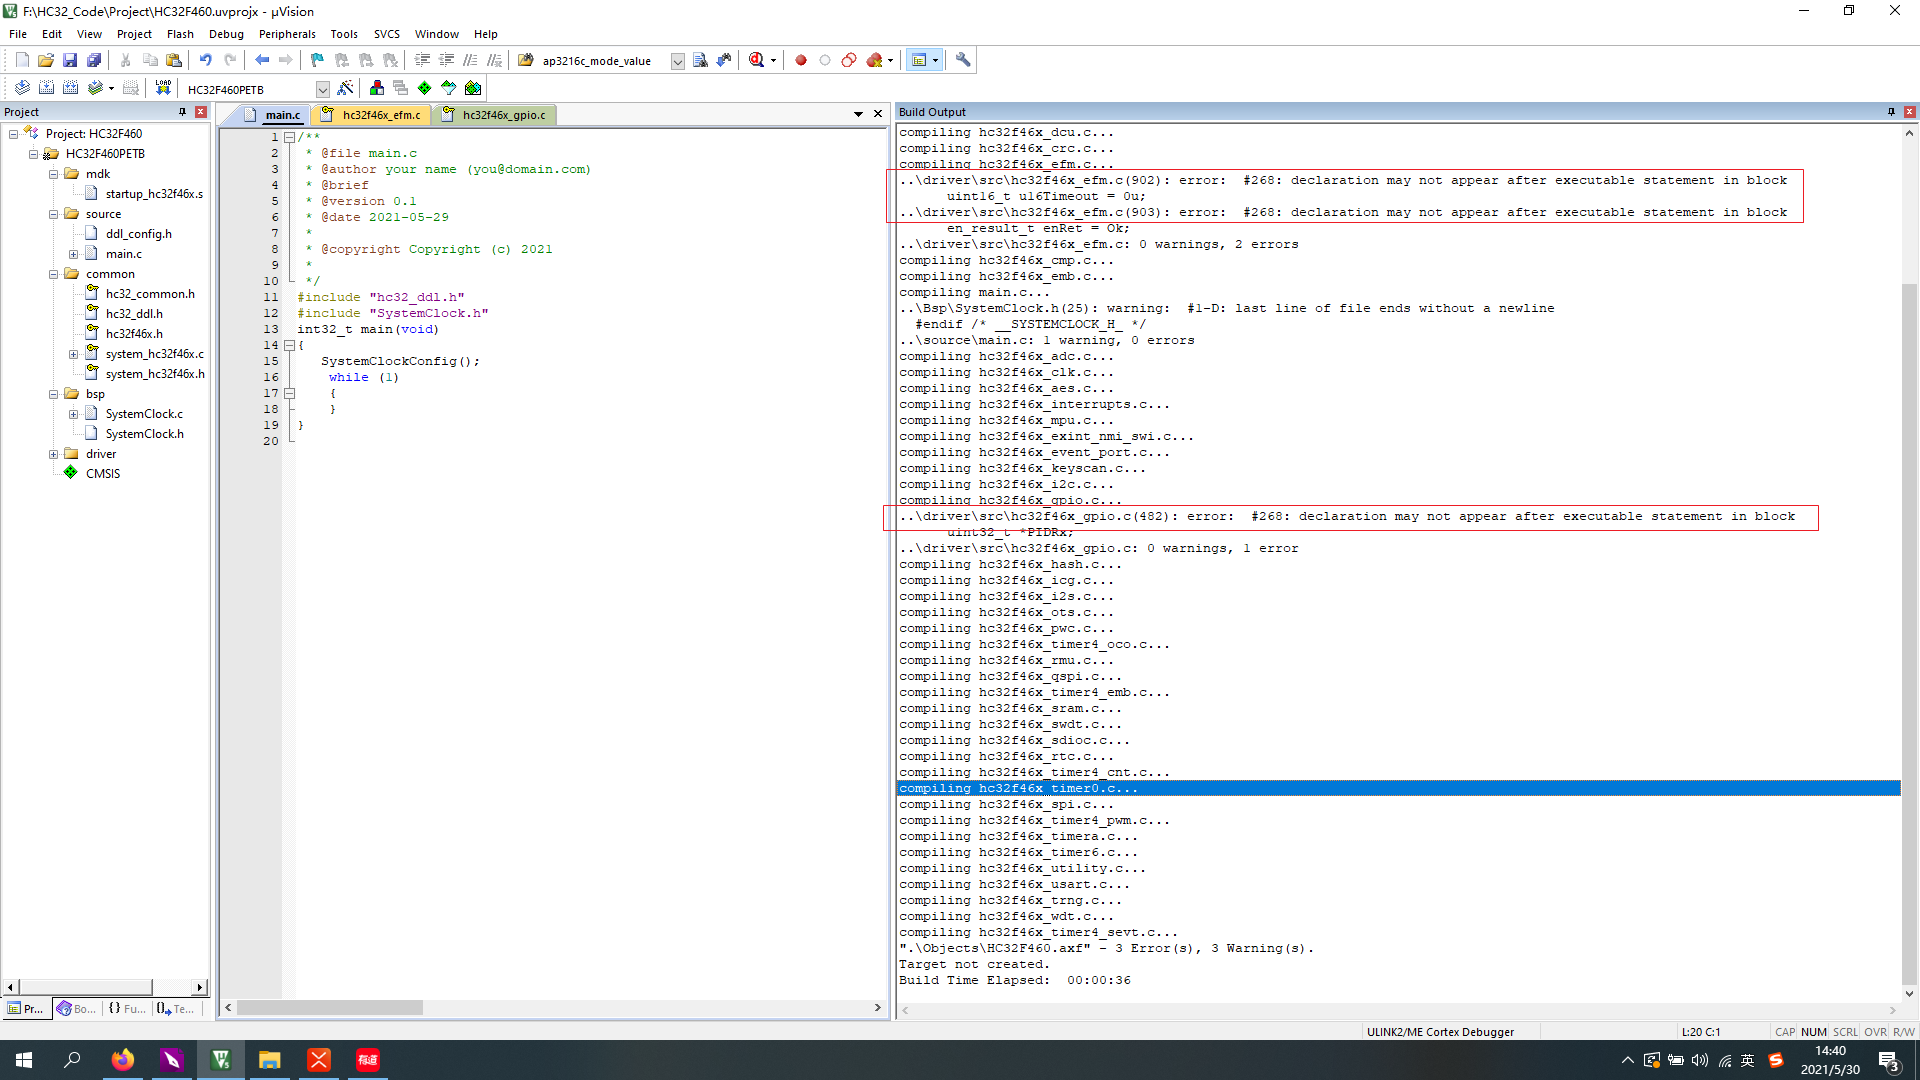Viewport: 1920px width, 1080px height.
Task: Click the Rebuild all target files icon
Action: [70, 88]
